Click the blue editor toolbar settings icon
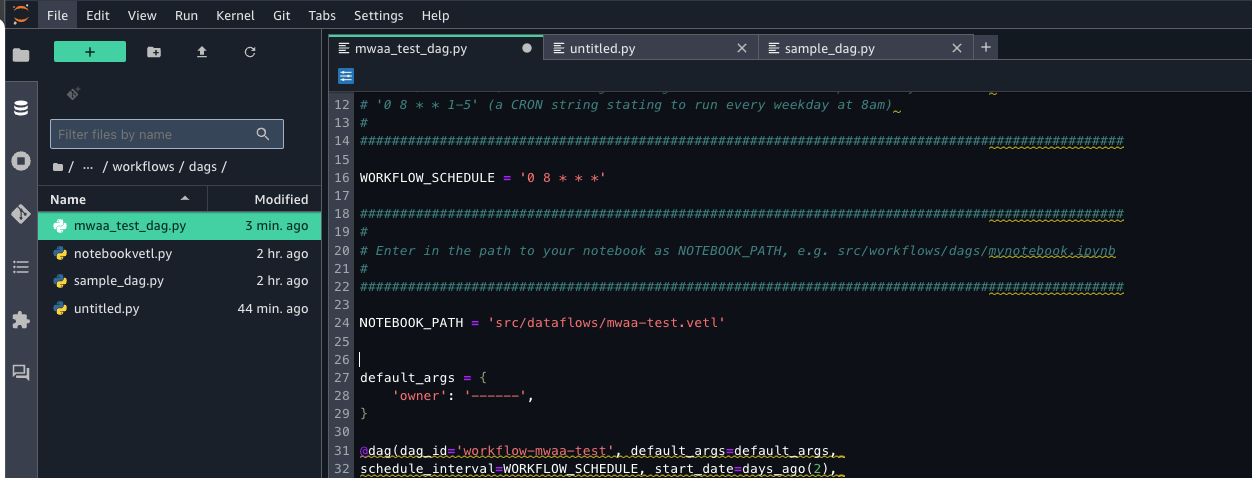 pos(346,76)
